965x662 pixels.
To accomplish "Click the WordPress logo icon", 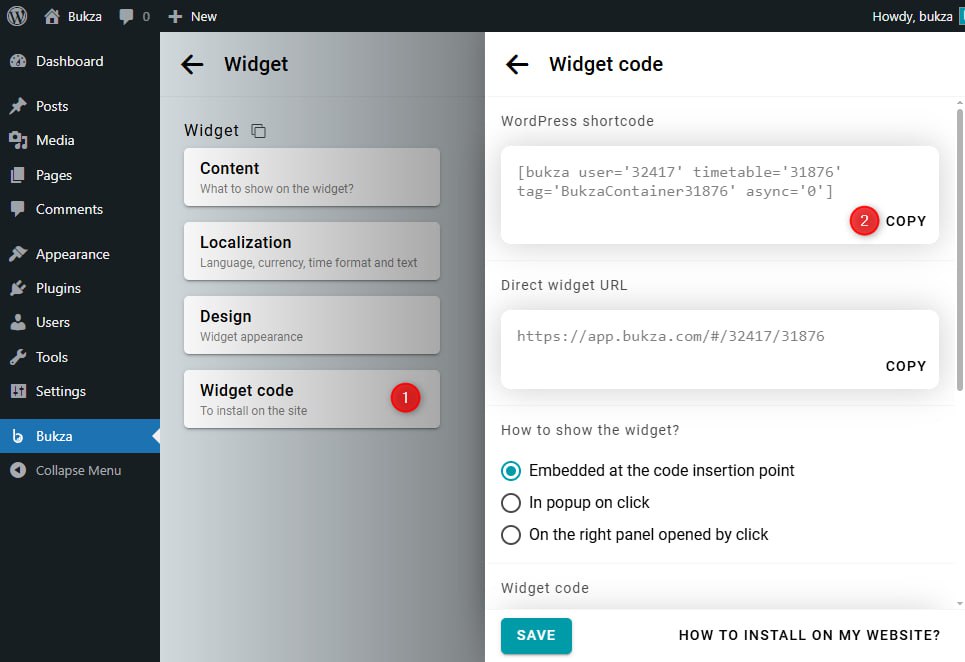I will click(x=17, y=16).
